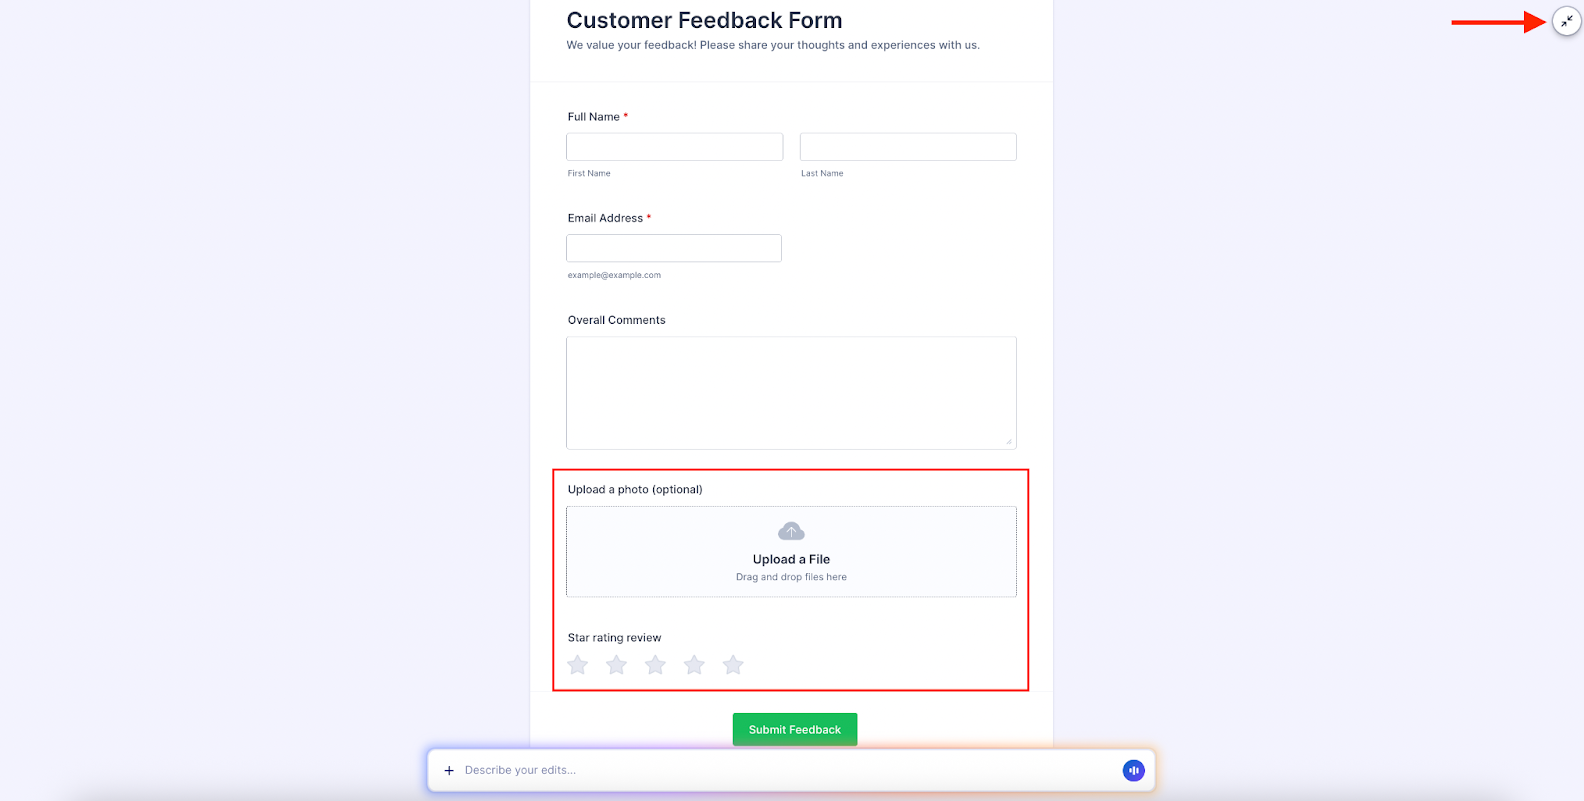Click the resize handle of the comments box
1584x801 pixels.
(x=1010, y=443)
